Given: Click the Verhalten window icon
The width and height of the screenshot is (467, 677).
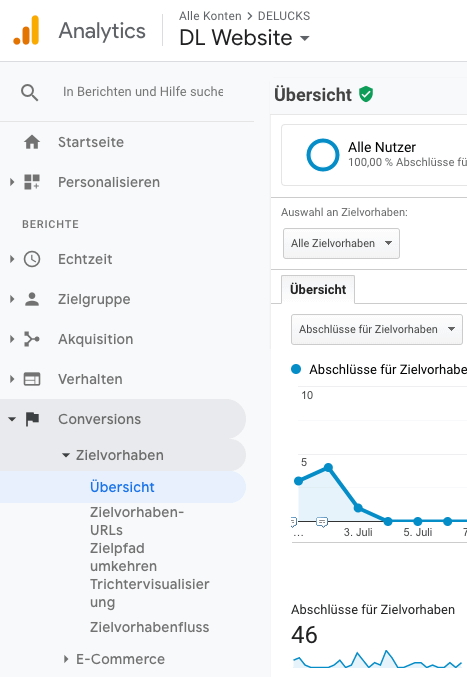Looking at the screenshot, I should [32, 379].
